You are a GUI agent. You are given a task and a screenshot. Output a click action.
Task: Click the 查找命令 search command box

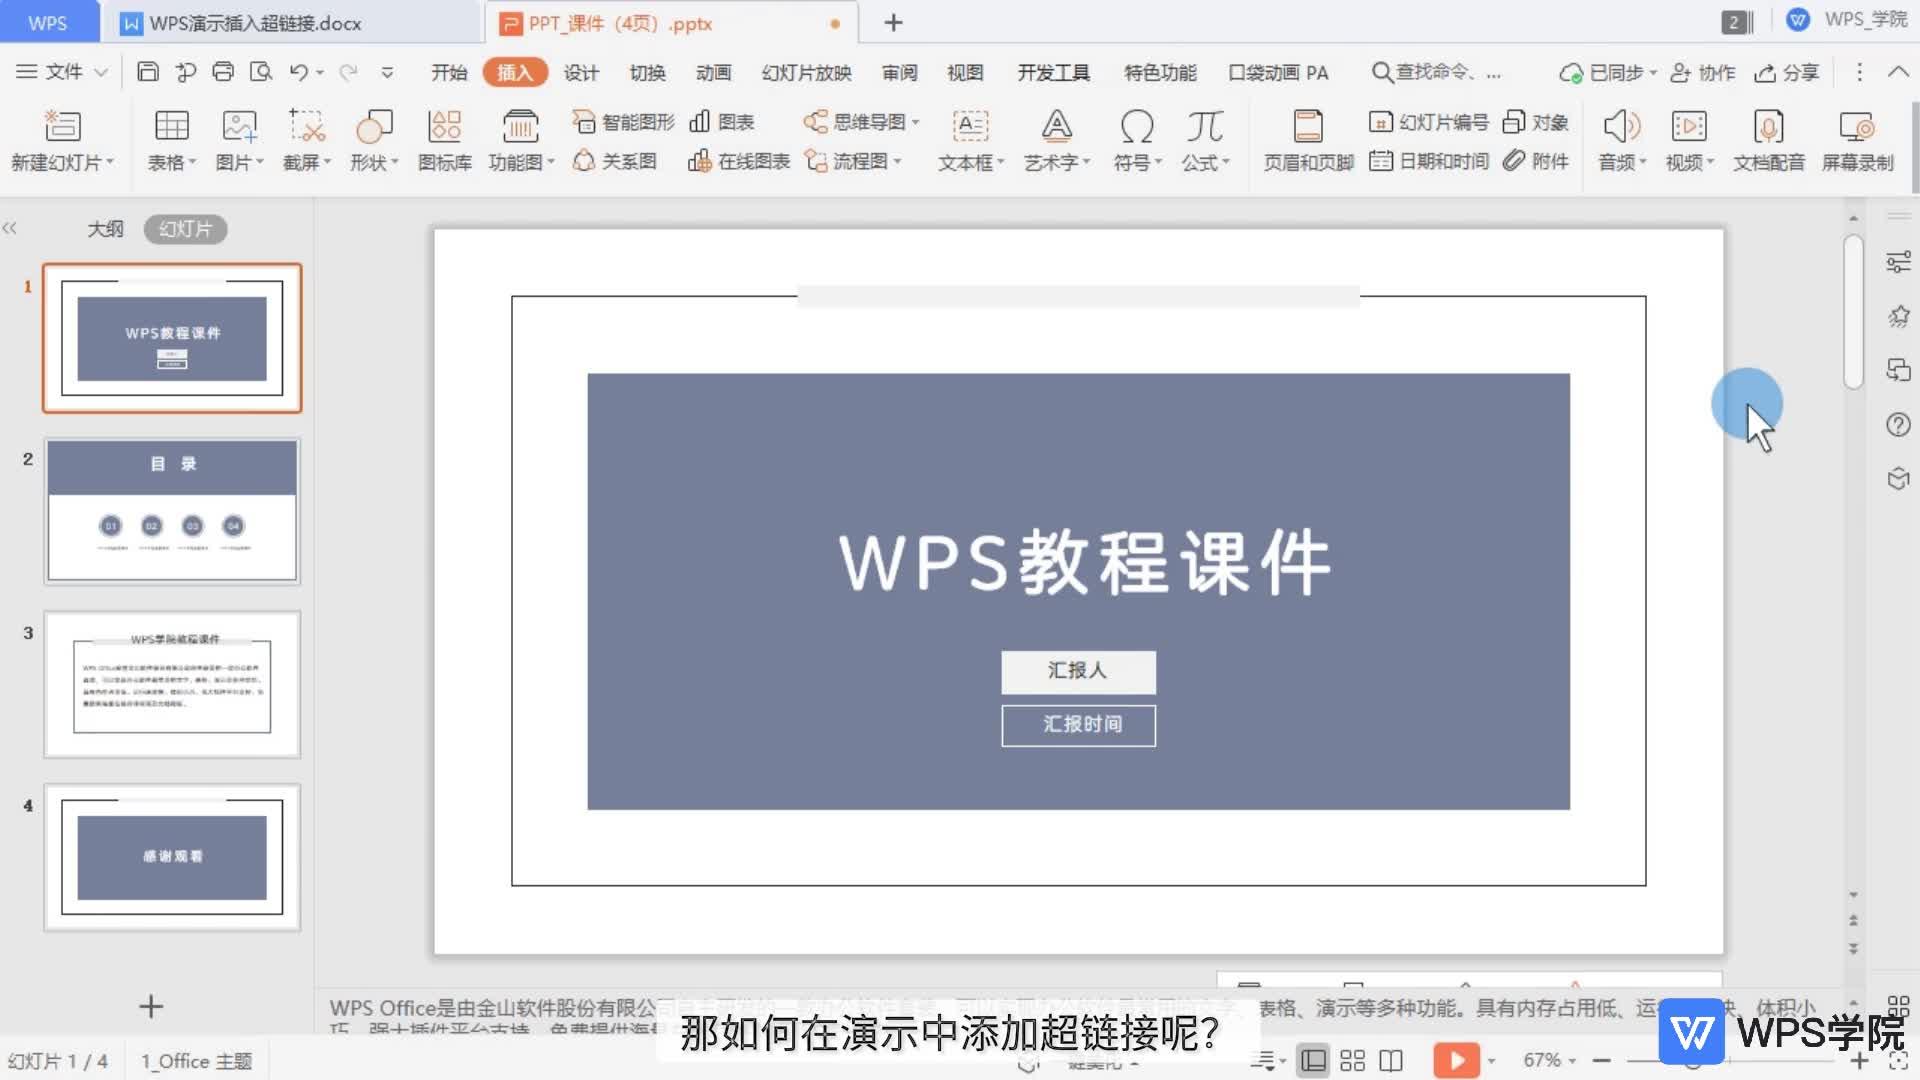(1436, 72)
